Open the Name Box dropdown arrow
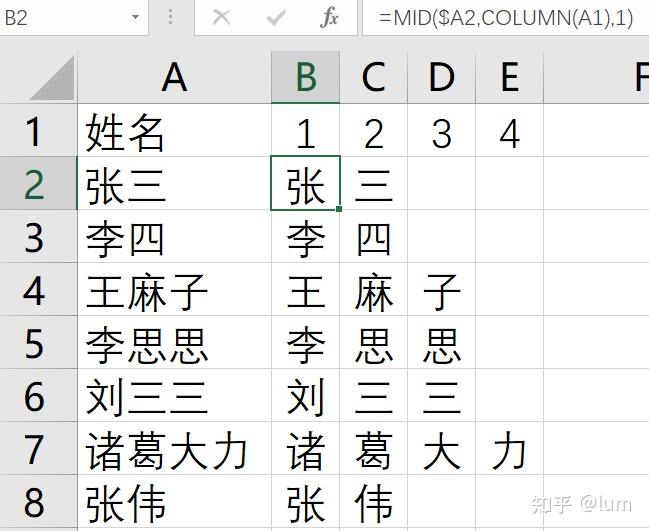This screenshot has width=649, height=531. (135, 18)
